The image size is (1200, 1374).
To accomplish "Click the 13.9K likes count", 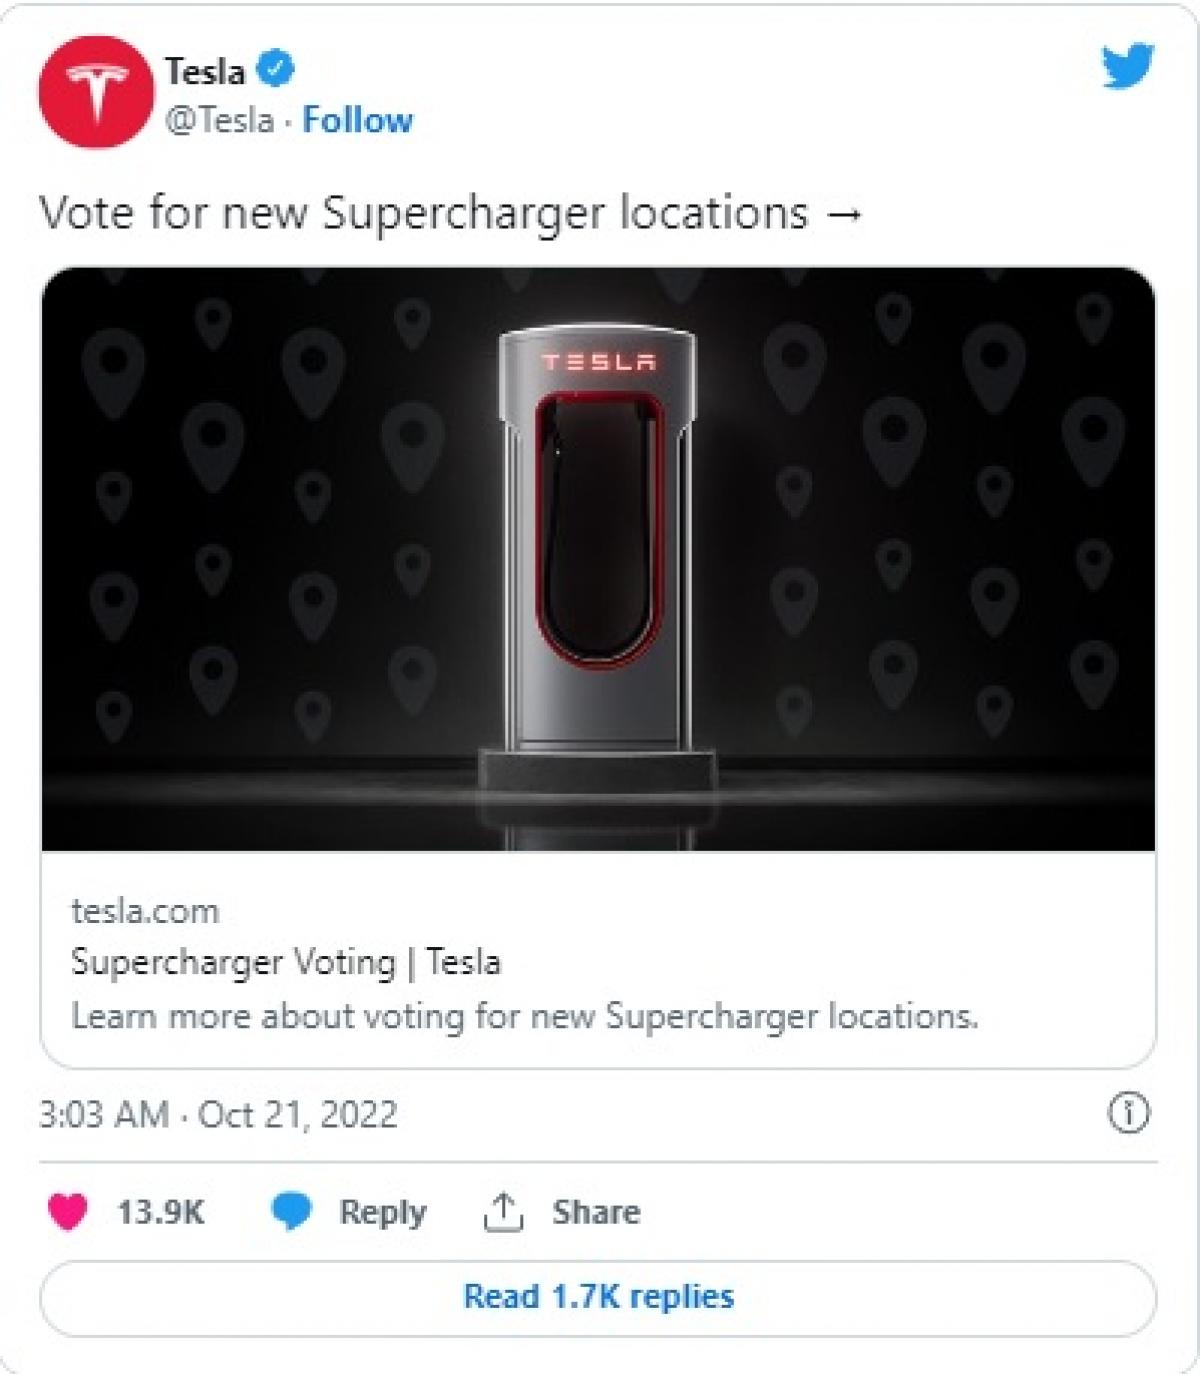I will pyautogui.click(x=161, y=1212).
